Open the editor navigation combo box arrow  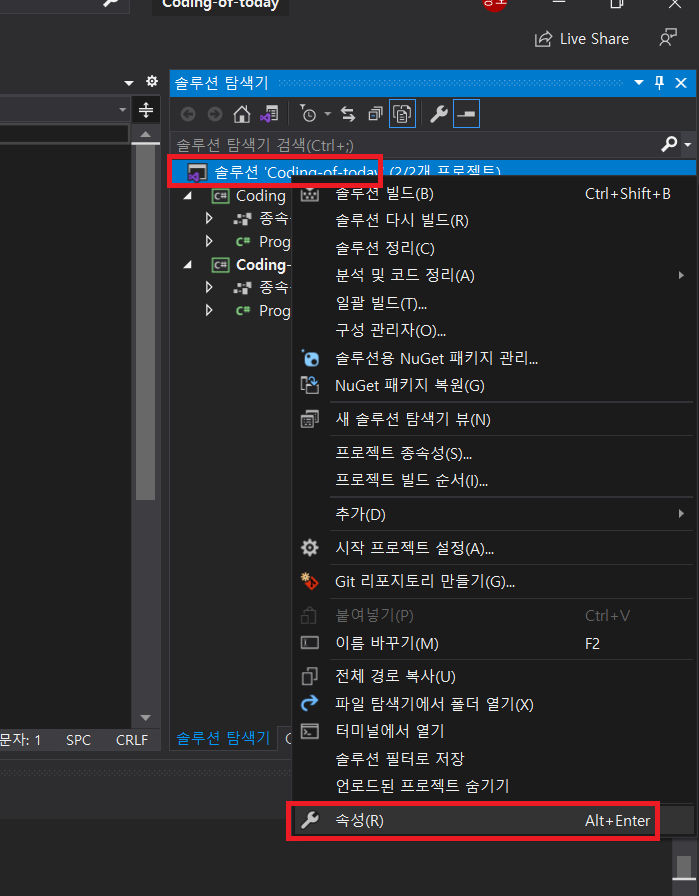tap(122, 109)
